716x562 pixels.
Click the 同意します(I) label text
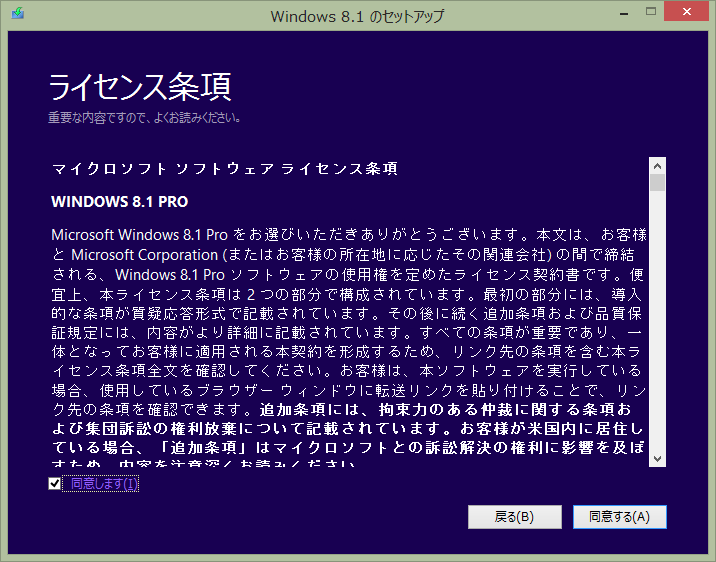tap(104, 483)
